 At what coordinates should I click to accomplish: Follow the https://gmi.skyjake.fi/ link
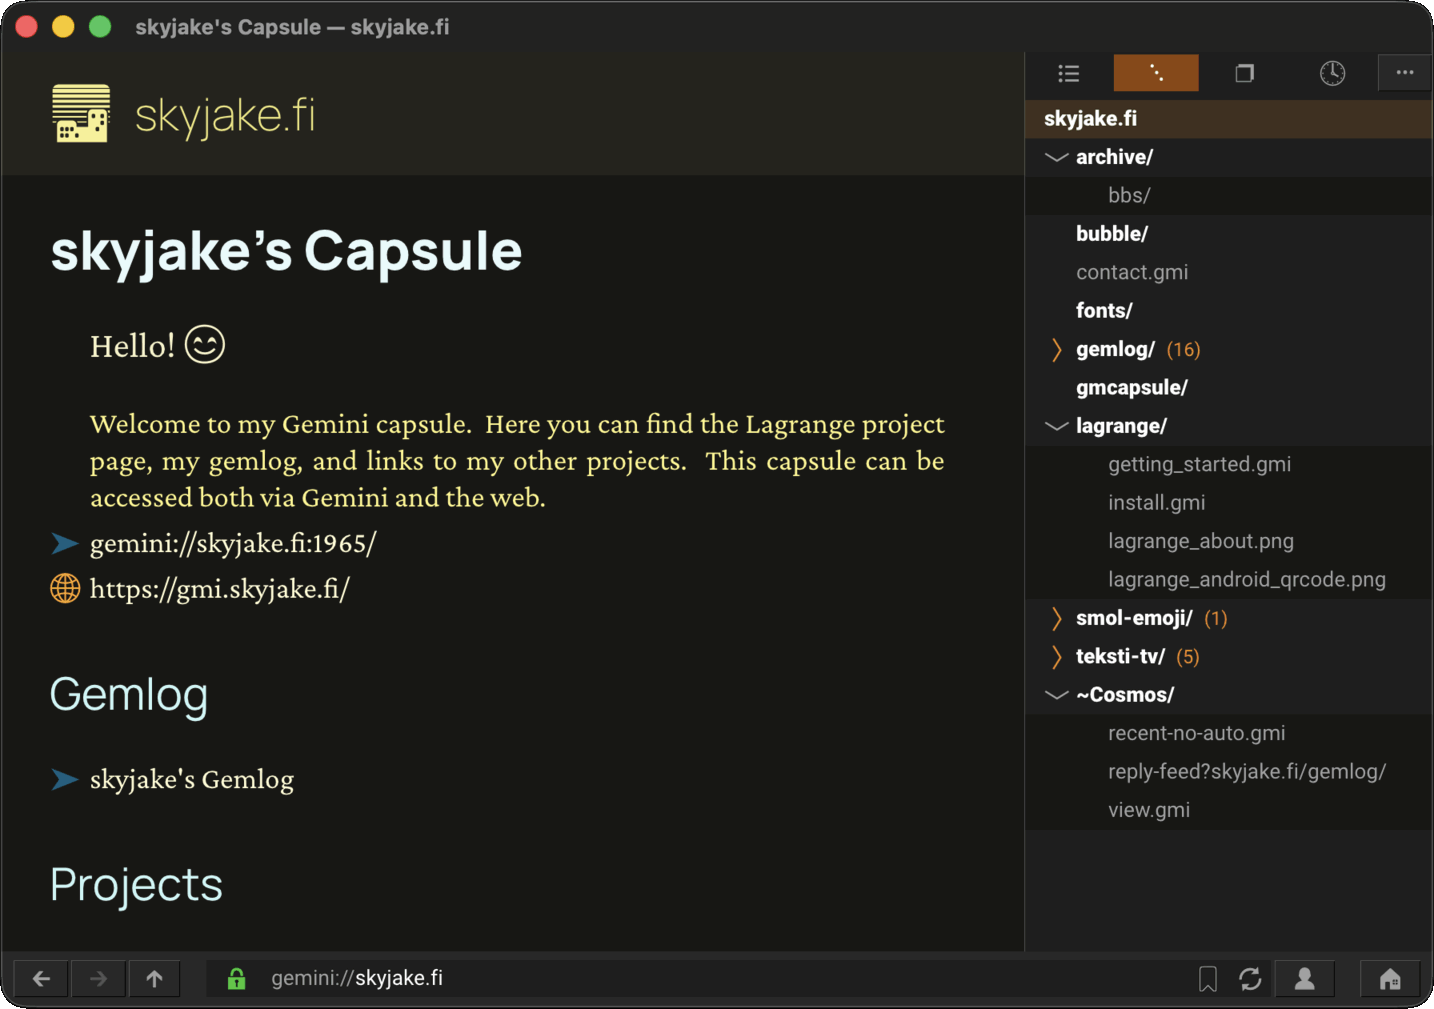tap(220, 589)
